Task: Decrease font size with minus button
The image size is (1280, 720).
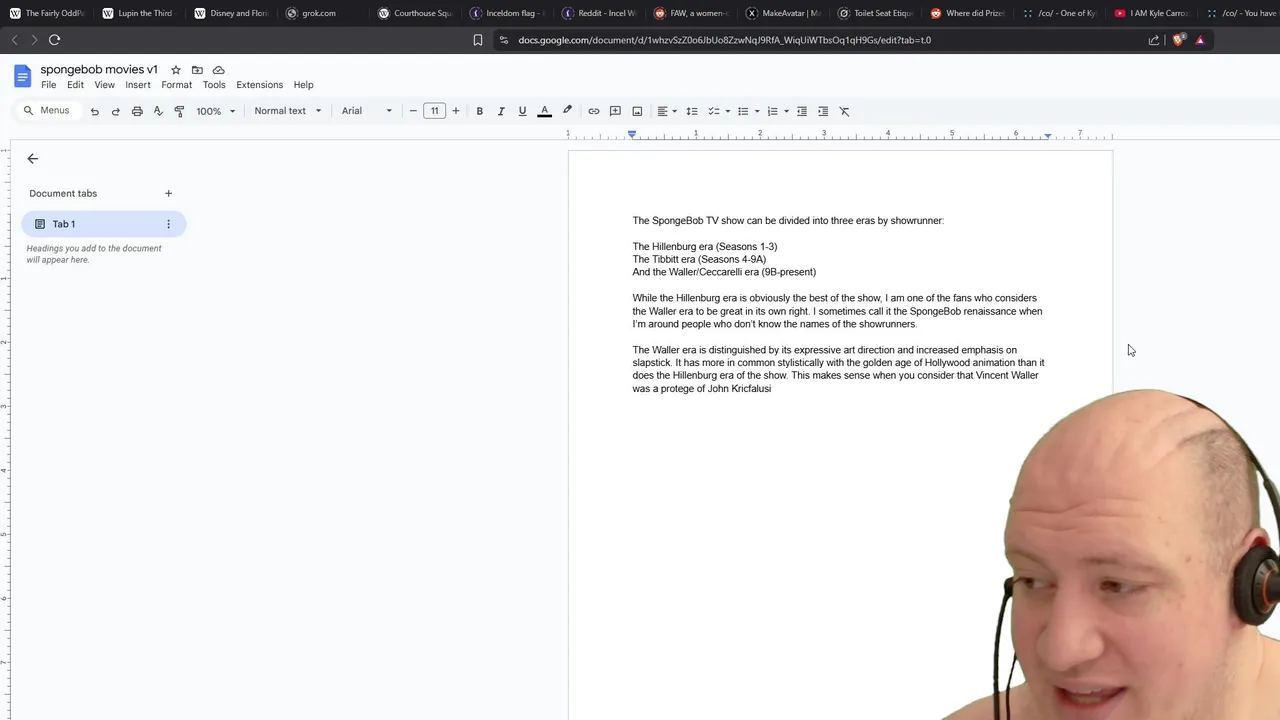Action: [413, 111]
